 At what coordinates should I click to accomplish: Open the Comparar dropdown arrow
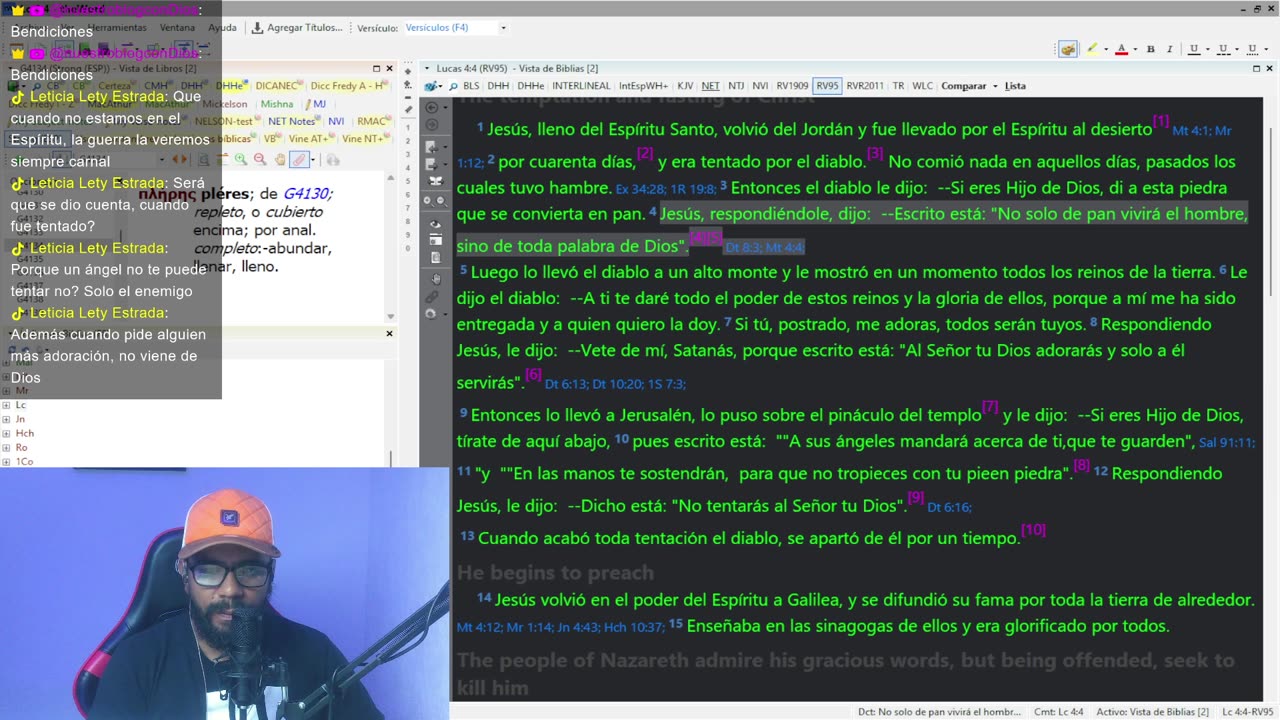pos(995,86)
